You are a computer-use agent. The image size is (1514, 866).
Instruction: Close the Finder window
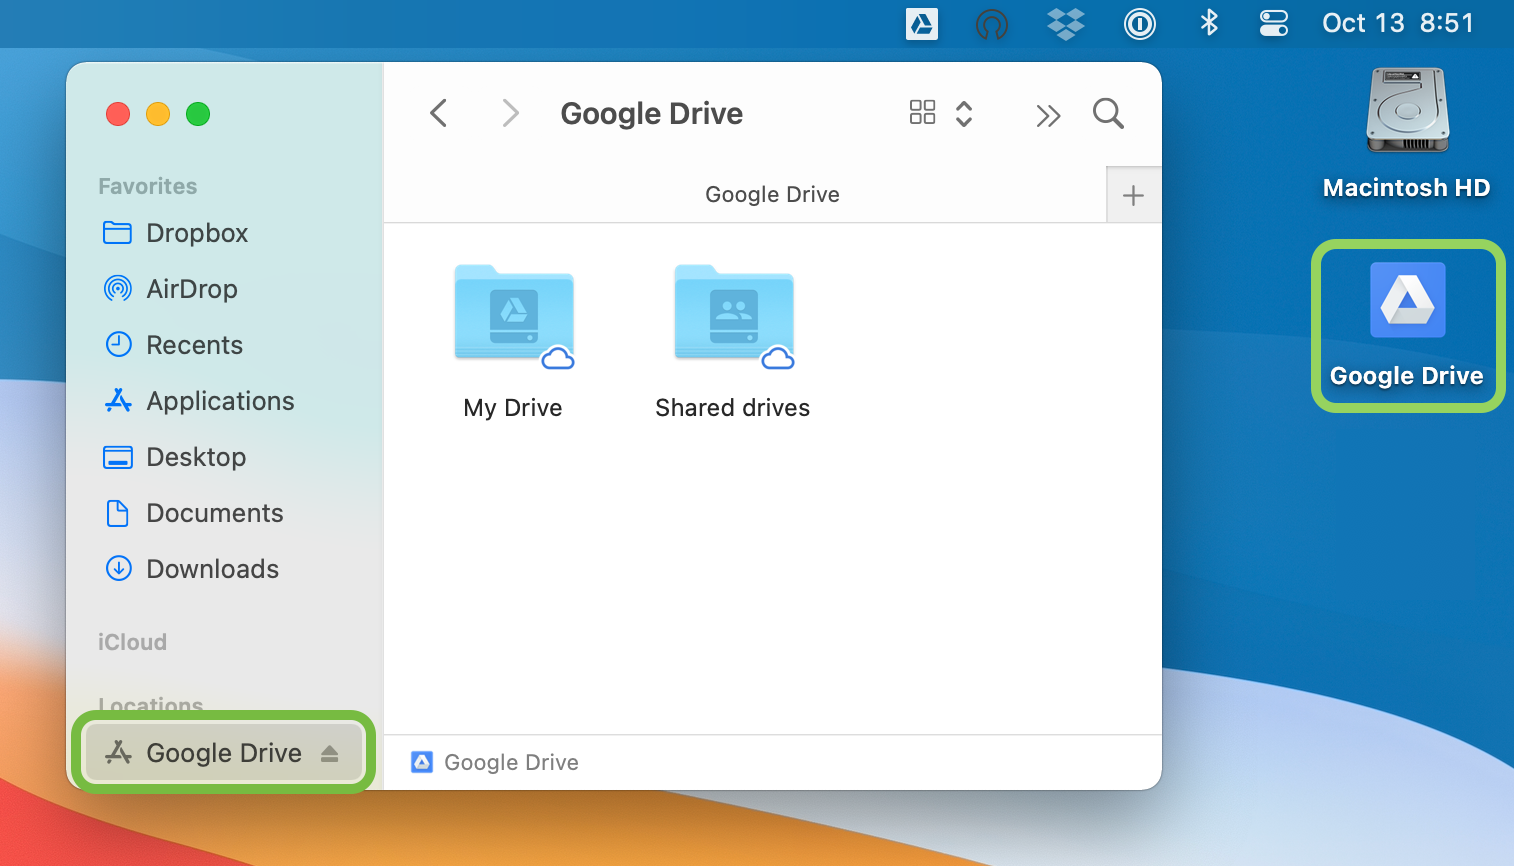pyautogui.click(x=118, y=114)
